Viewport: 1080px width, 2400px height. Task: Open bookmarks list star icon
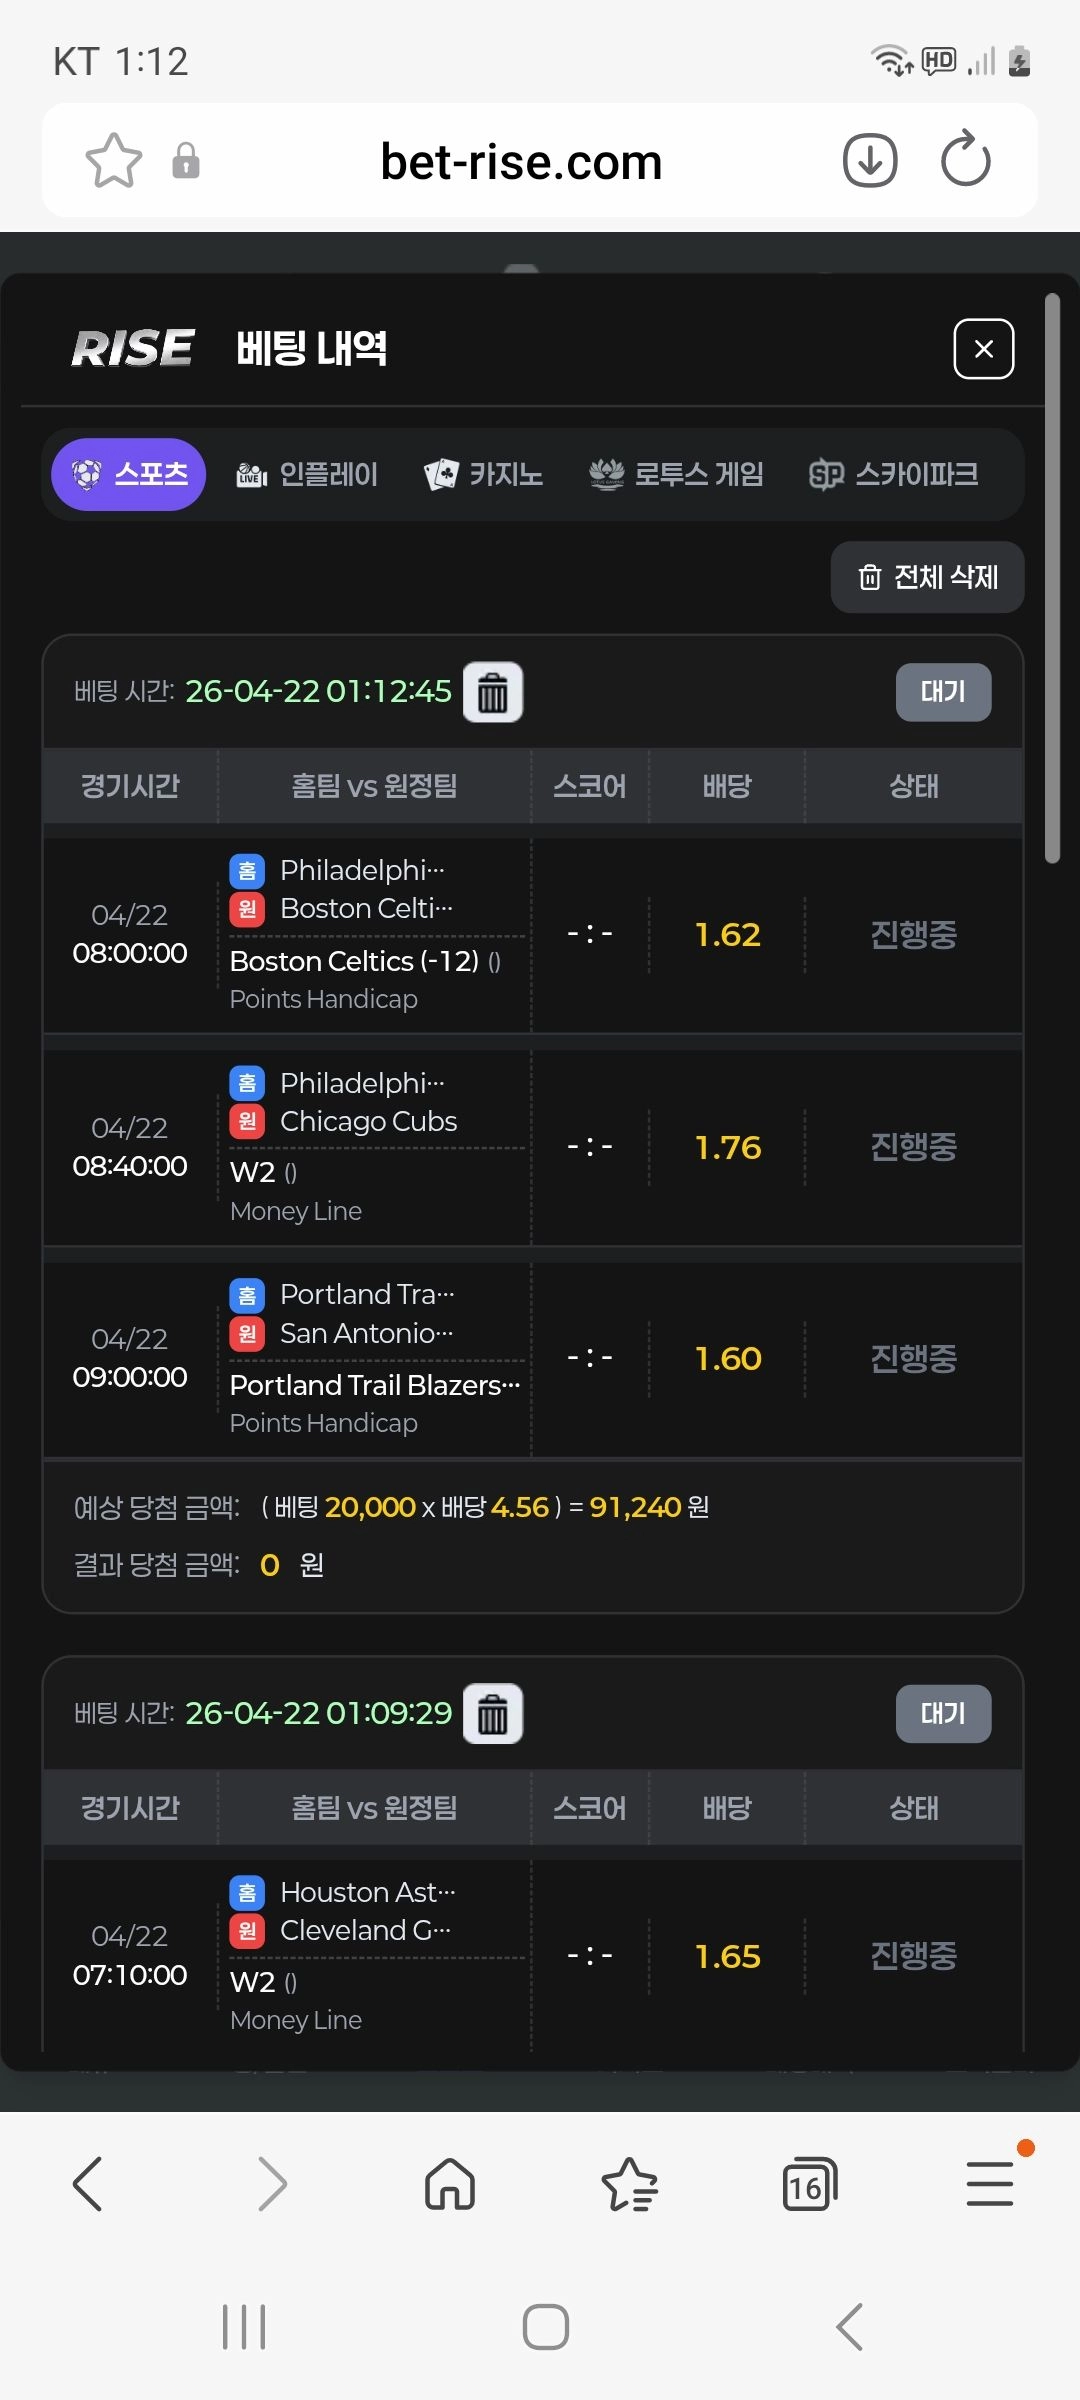pos(629,2184)
